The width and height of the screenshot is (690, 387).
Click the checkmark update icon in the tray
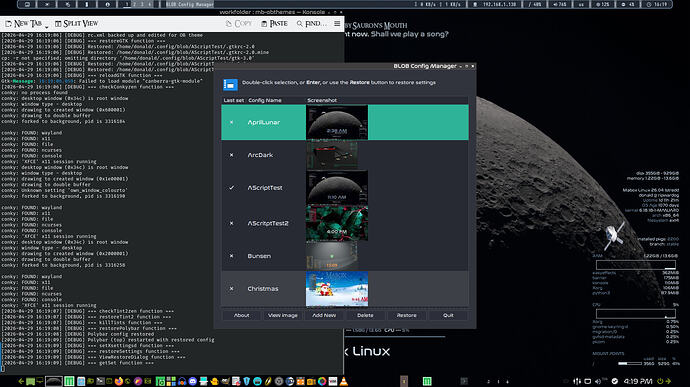point(614,381)
